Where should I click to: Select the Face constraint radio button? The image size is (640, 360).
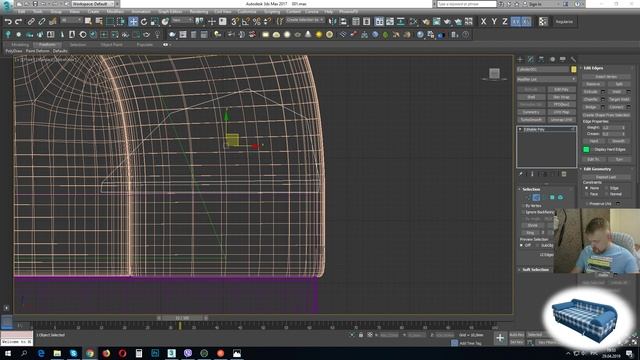[587, 194]
